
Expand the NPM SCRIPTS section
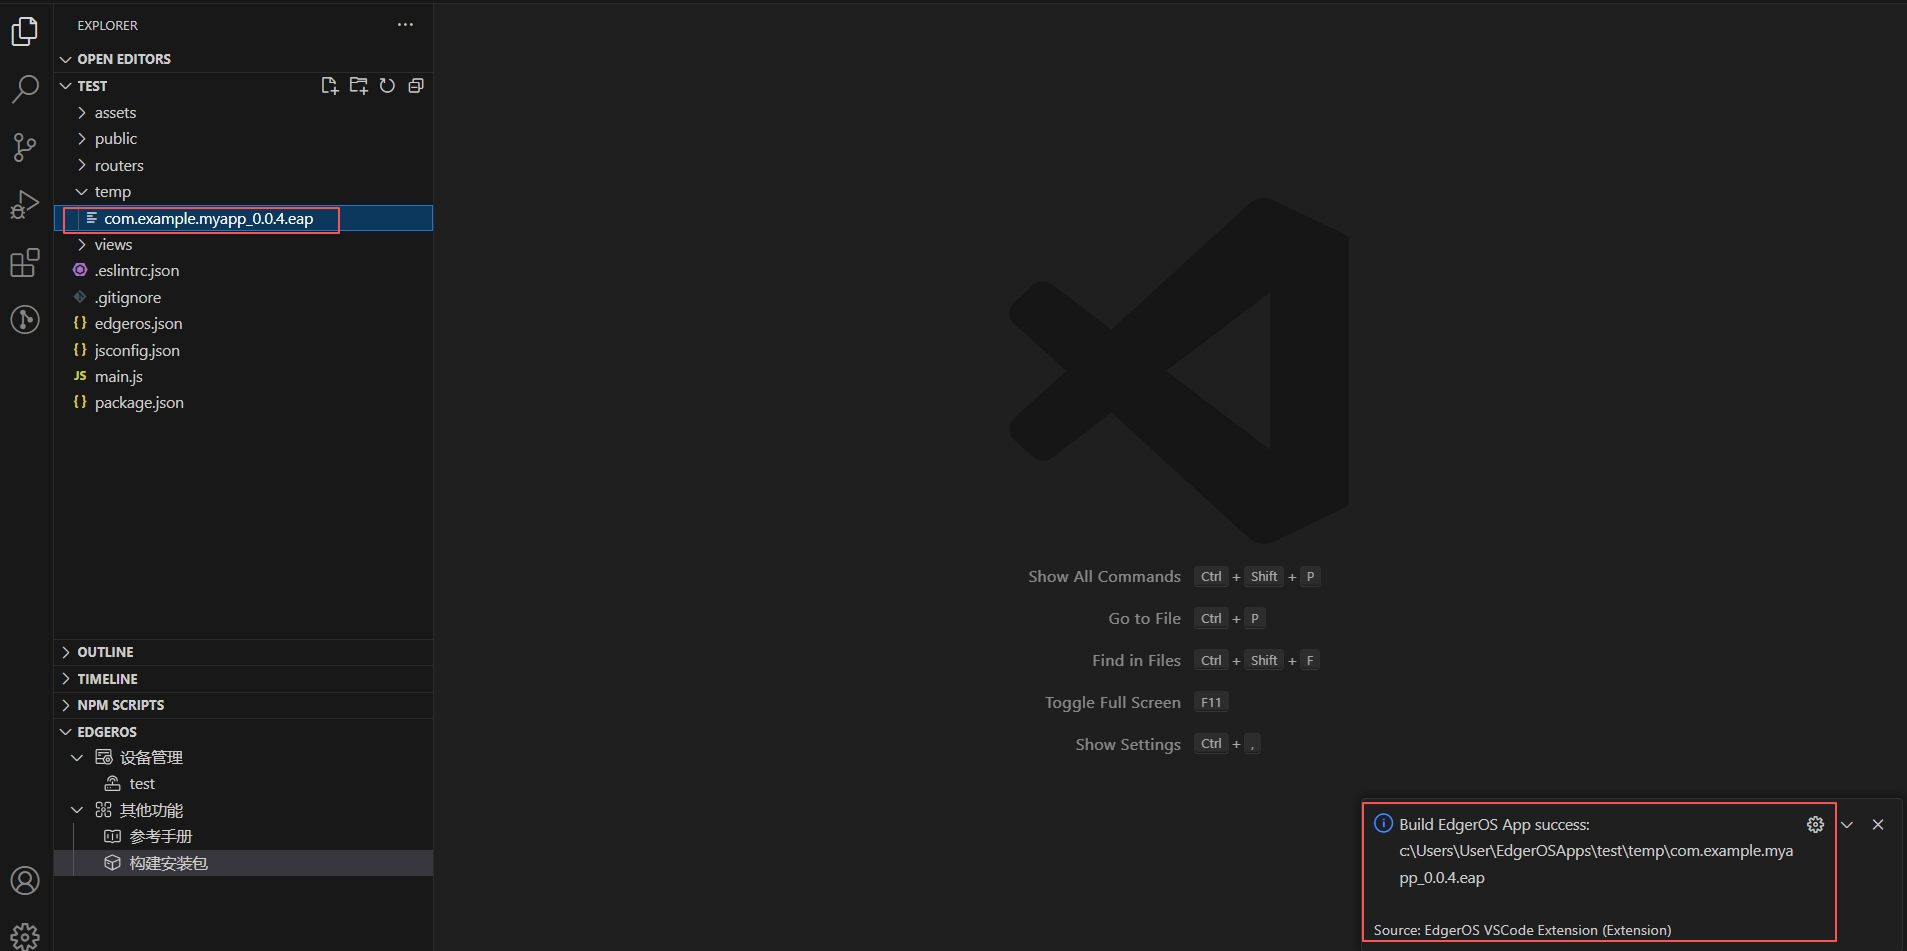(x=120, y=705)
